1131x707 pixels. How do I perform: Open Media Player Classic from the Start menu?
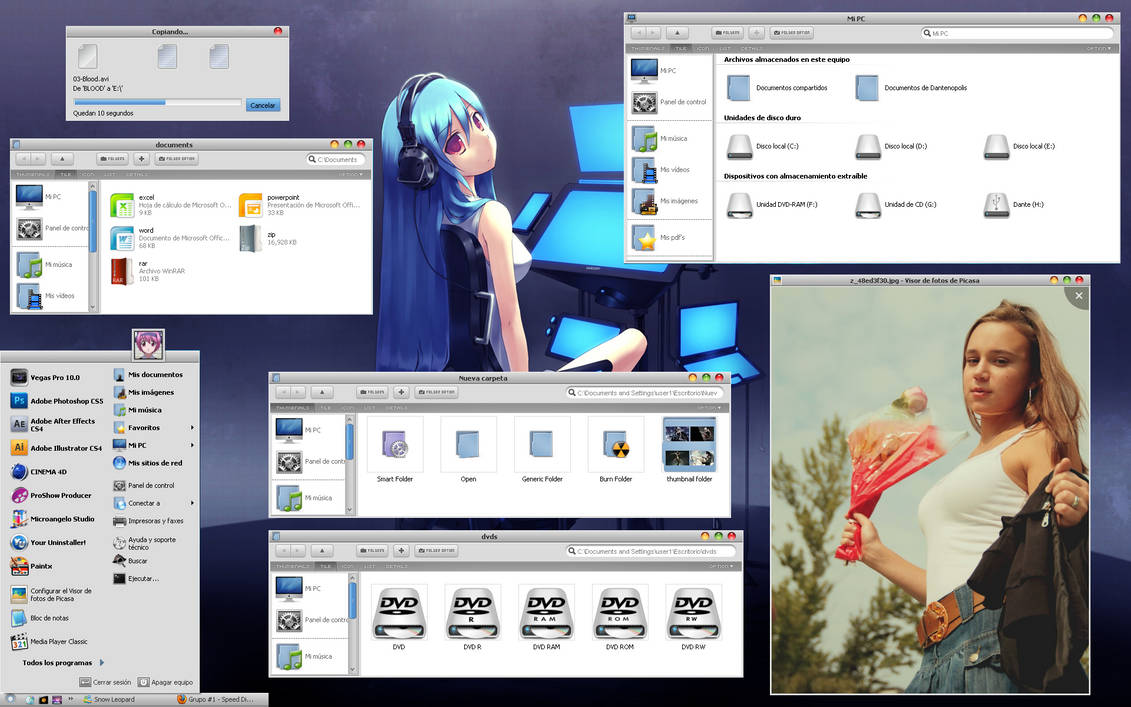coord(56,641)
